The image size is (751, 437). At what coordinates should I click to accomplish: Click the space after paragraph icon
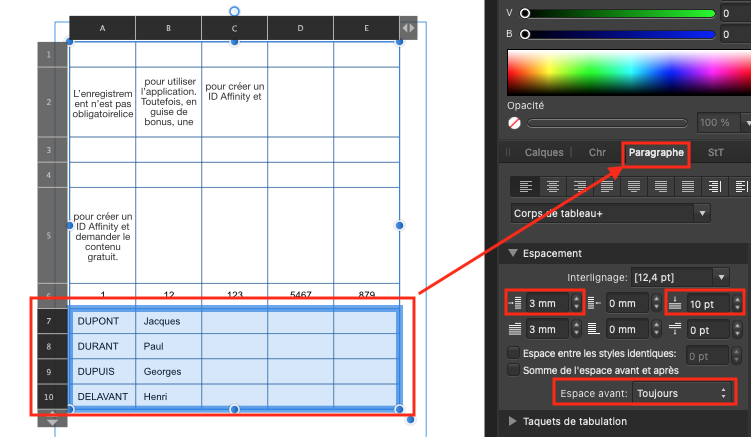(x=675, y=329)
